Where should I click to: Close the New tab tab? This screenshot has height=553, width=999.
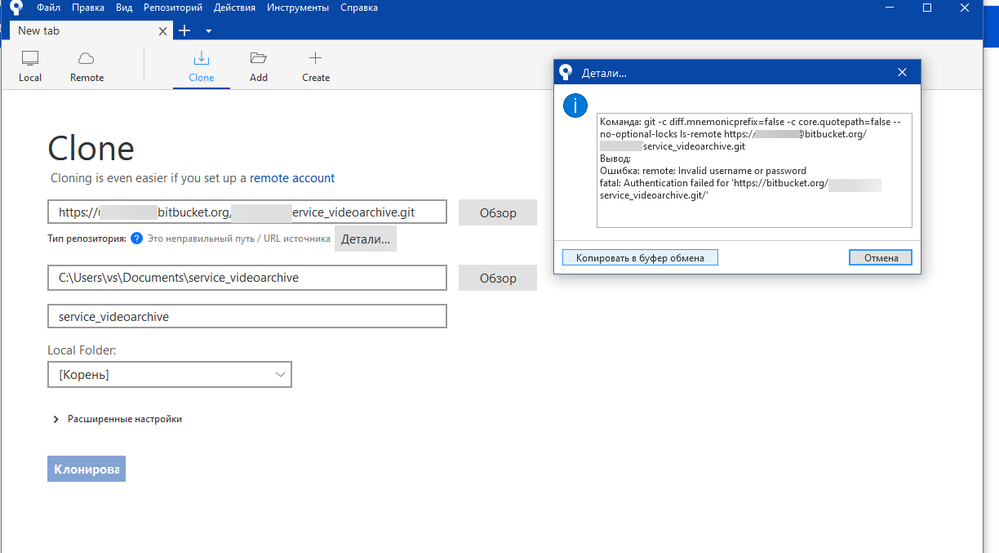click(162, 31)
